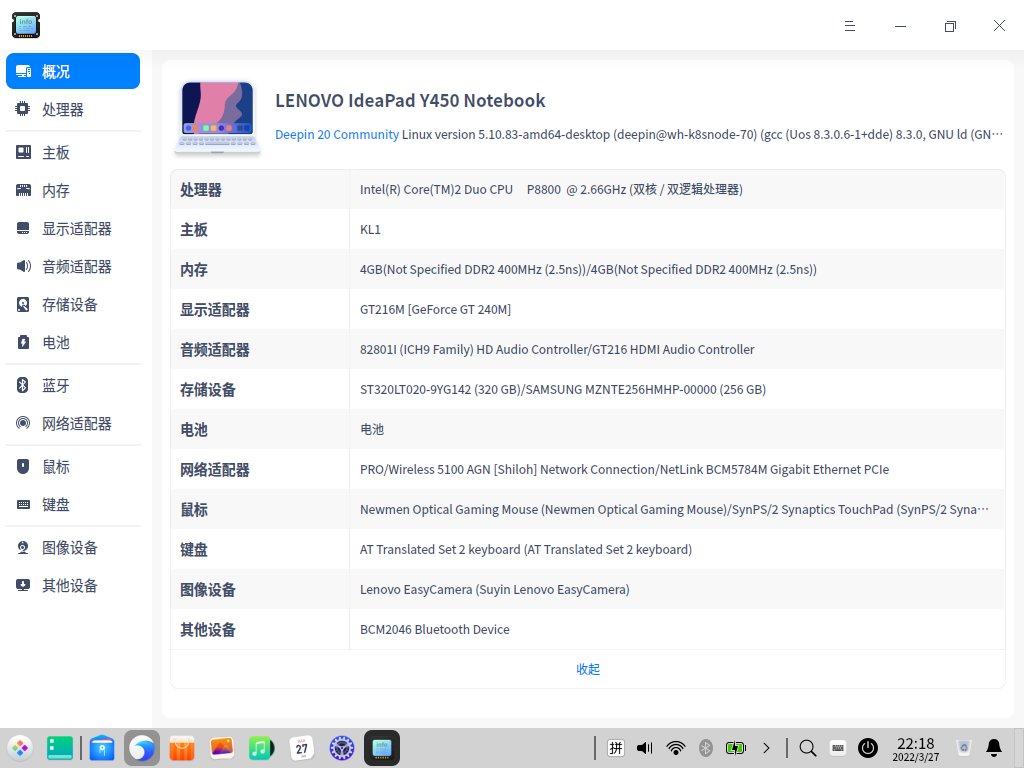Screen dimensions: 1024x768
Task: Click the 键盘 keyboard icon in sidebar
Action: tap(23, 504)
